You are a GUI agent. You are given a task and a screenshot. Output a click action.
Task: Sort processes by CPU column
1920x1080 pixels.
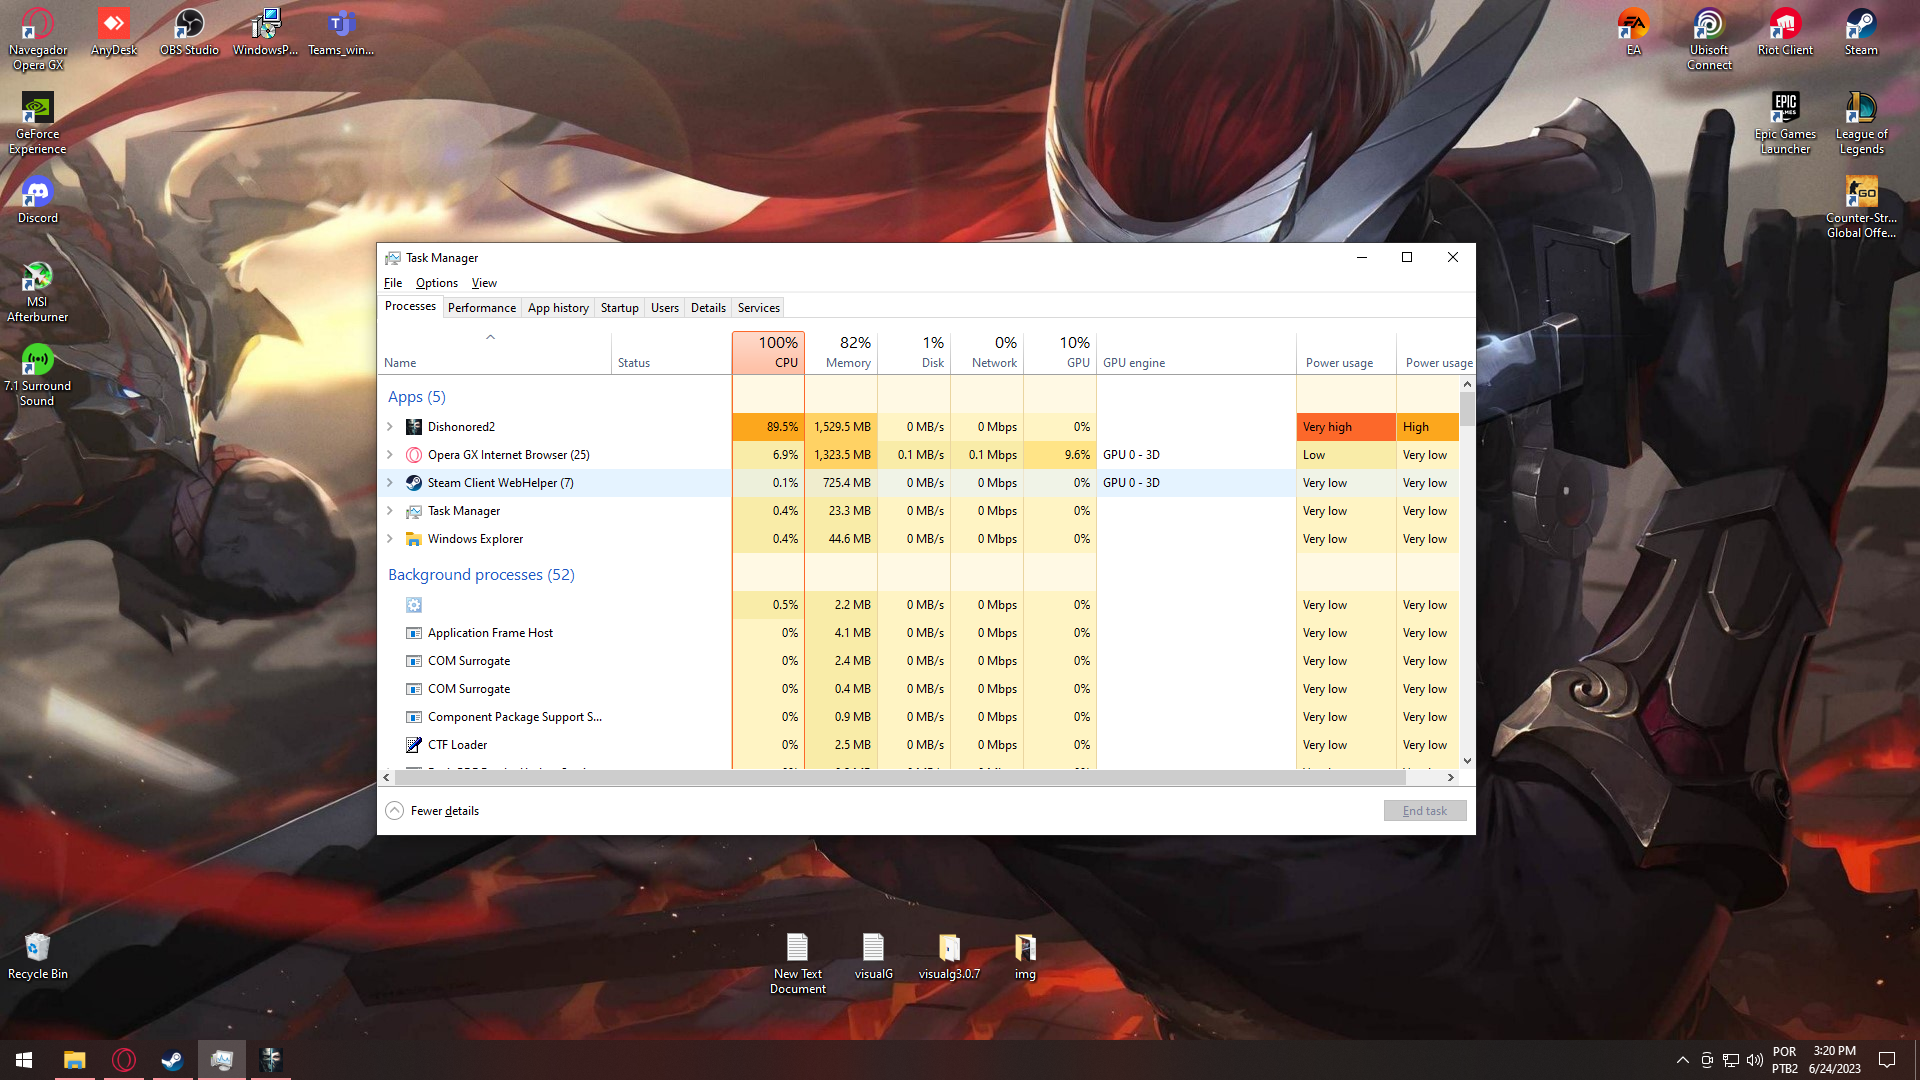click(768, 353)
